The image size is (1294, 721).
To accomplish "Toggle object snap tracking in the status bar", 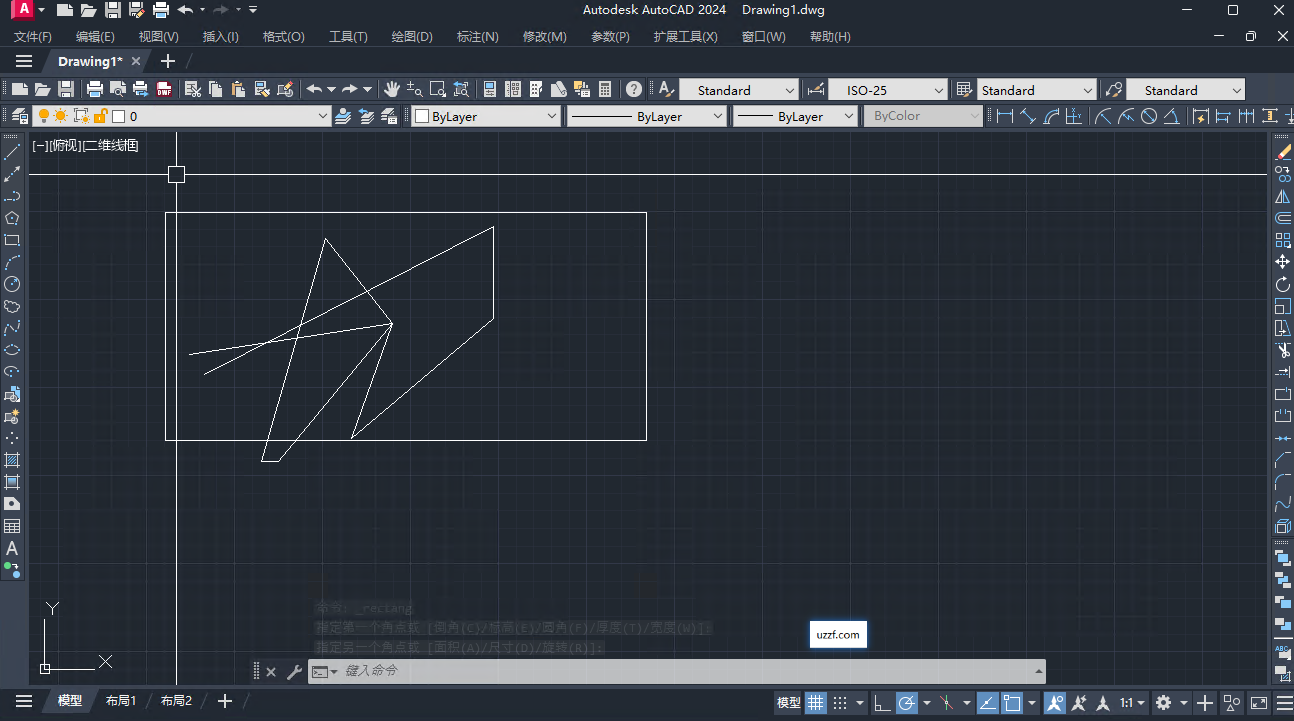I will 987,700.
